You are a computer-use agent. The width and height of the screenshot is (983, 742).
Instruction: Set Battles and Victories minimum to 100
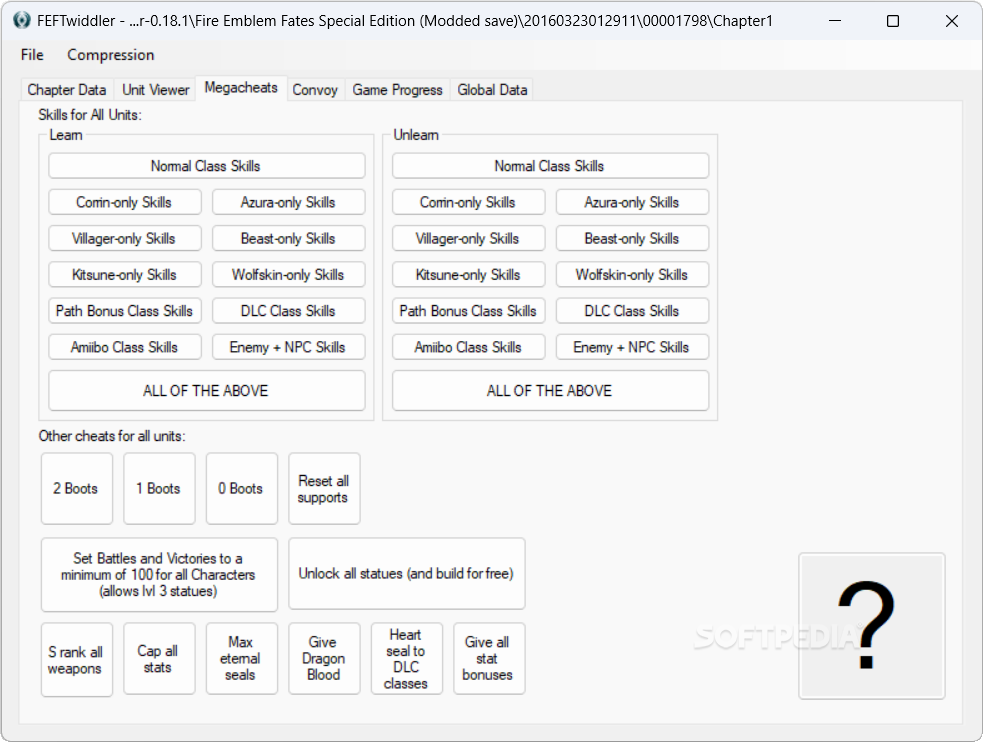pos(159,575)
